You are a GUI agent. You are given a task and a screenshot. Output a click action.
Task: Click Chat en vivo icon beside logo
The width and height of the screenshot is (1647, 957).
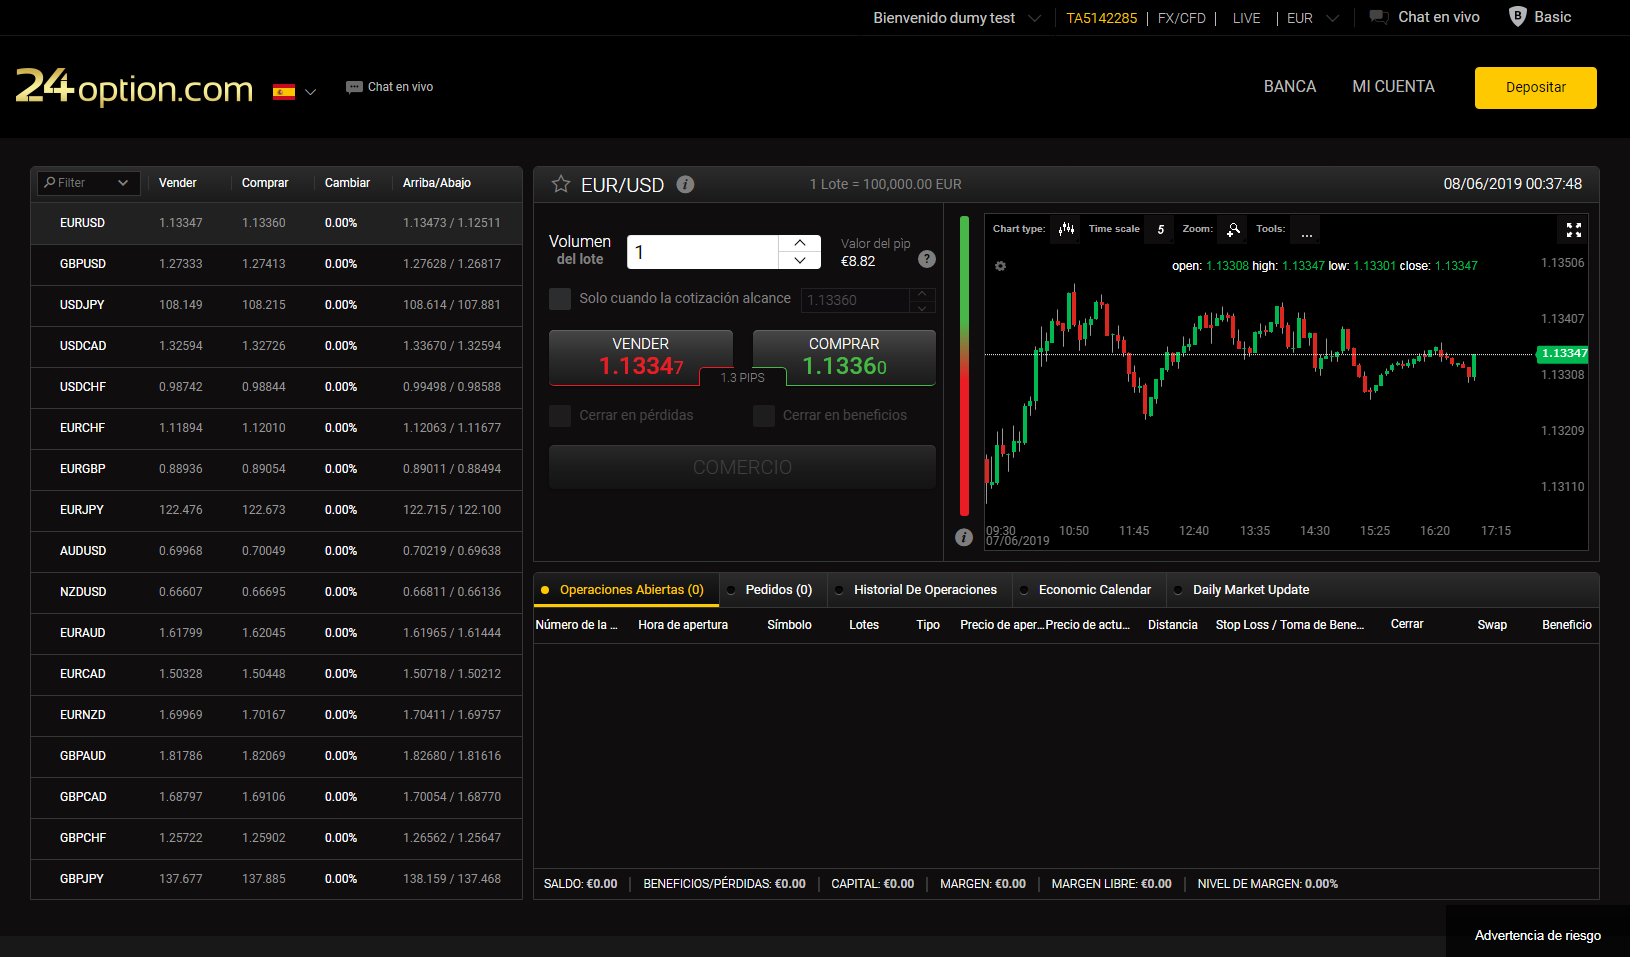coord(354,87)
